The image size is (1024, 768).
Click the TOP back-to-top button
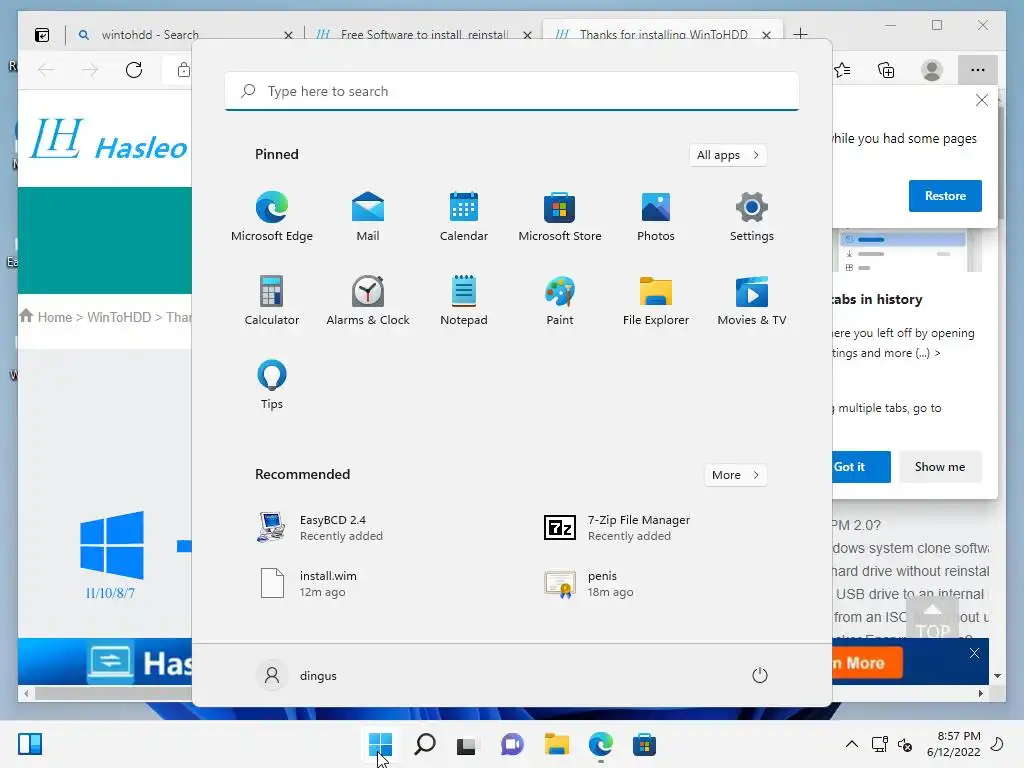click(x=933, y=619)
